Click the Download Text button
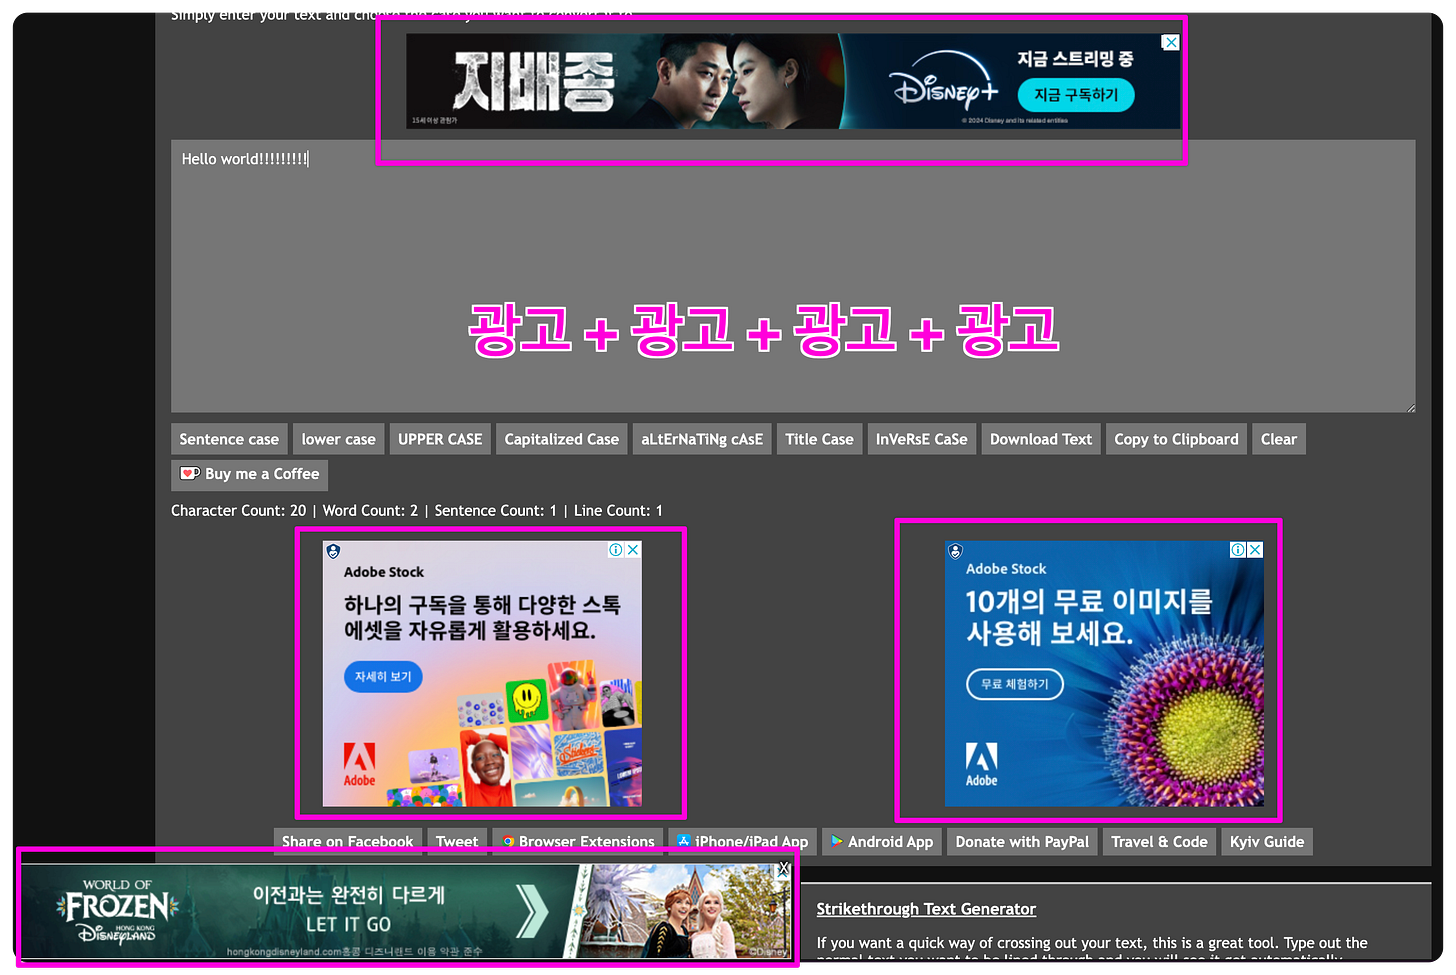The image size is (1456, 975). pos(1041,439)
